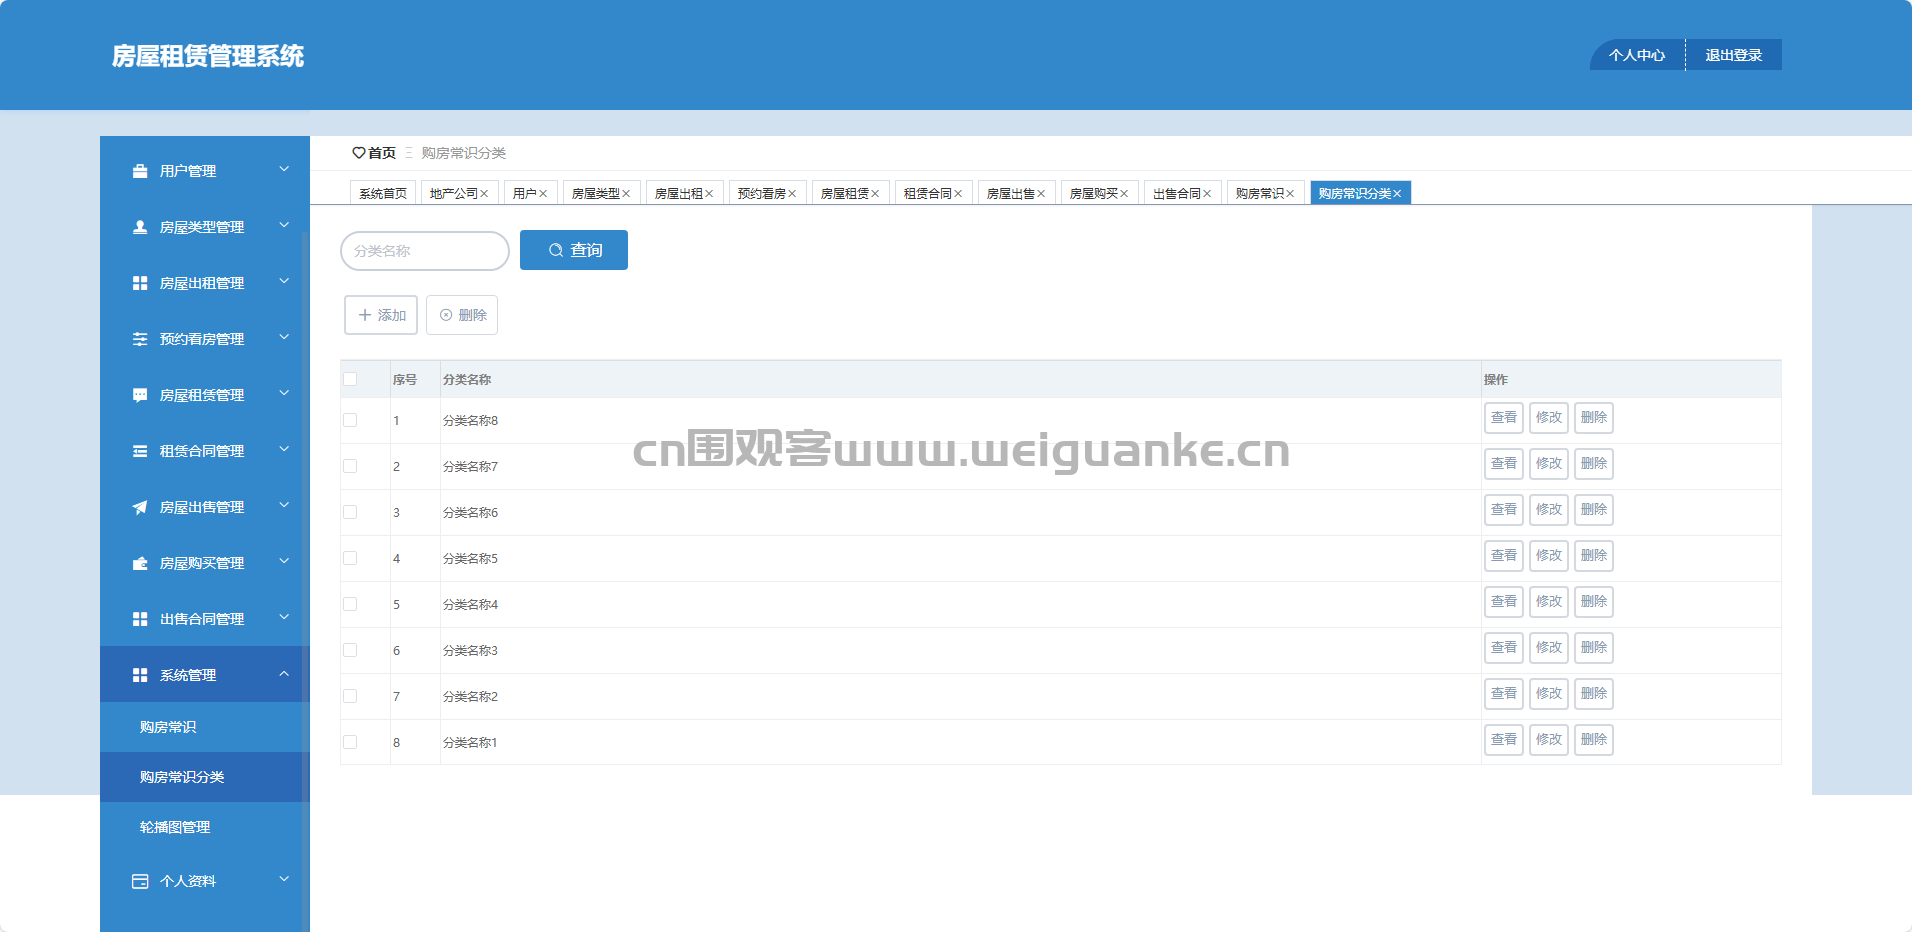Viewport: 1912px width, 932px height.
Task: Click 退出登录 to log out
Action: (1734, 55)
